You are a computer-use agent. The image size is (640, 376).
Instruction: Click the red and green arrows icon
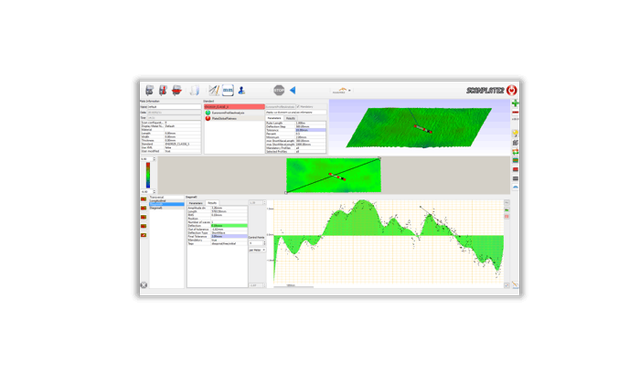coord(515,151)
